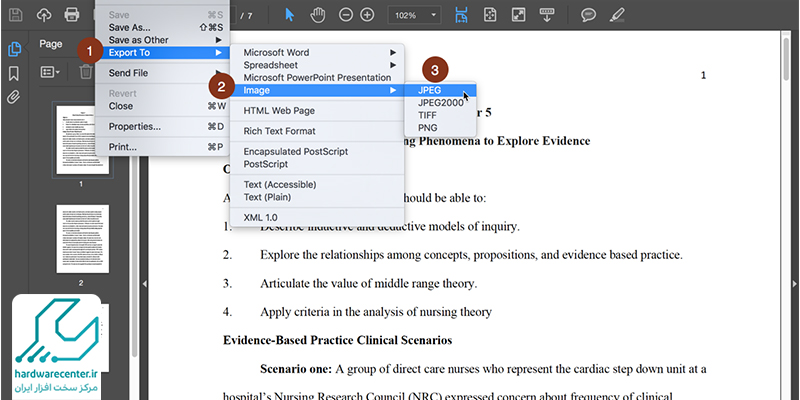Click "Articulate the value of middle range theory."

pos(368,284)
